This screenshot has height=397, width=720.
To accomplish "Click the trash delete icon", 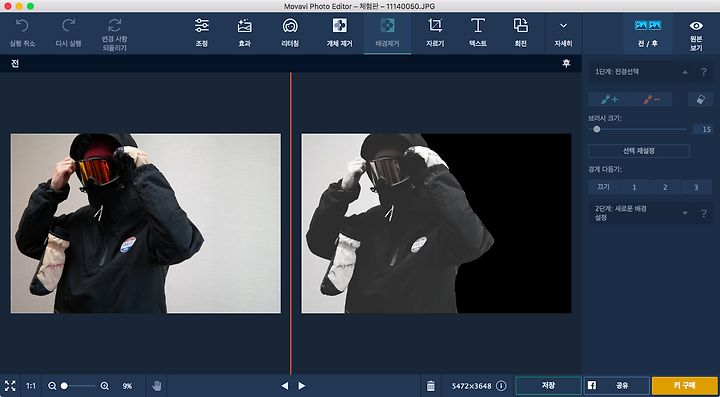I will coord(431,386).
